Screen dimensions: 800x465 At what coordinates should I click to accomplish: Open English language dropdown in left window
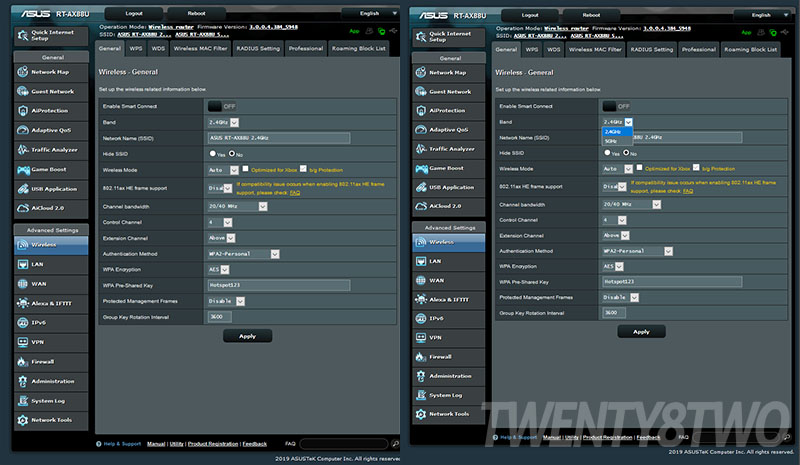[371, 13]
